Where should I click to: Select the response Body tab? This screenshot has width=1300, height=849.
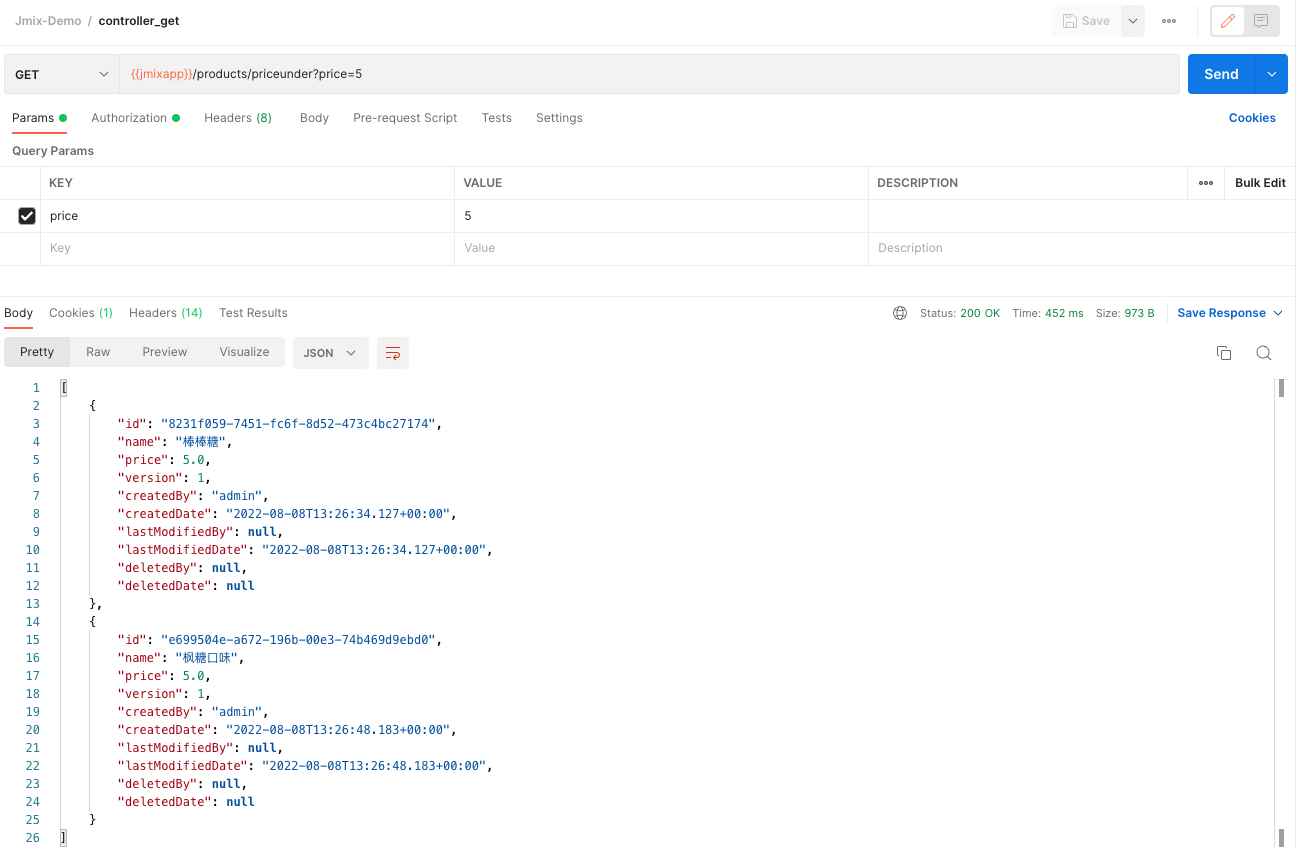[x=18, y=313]
